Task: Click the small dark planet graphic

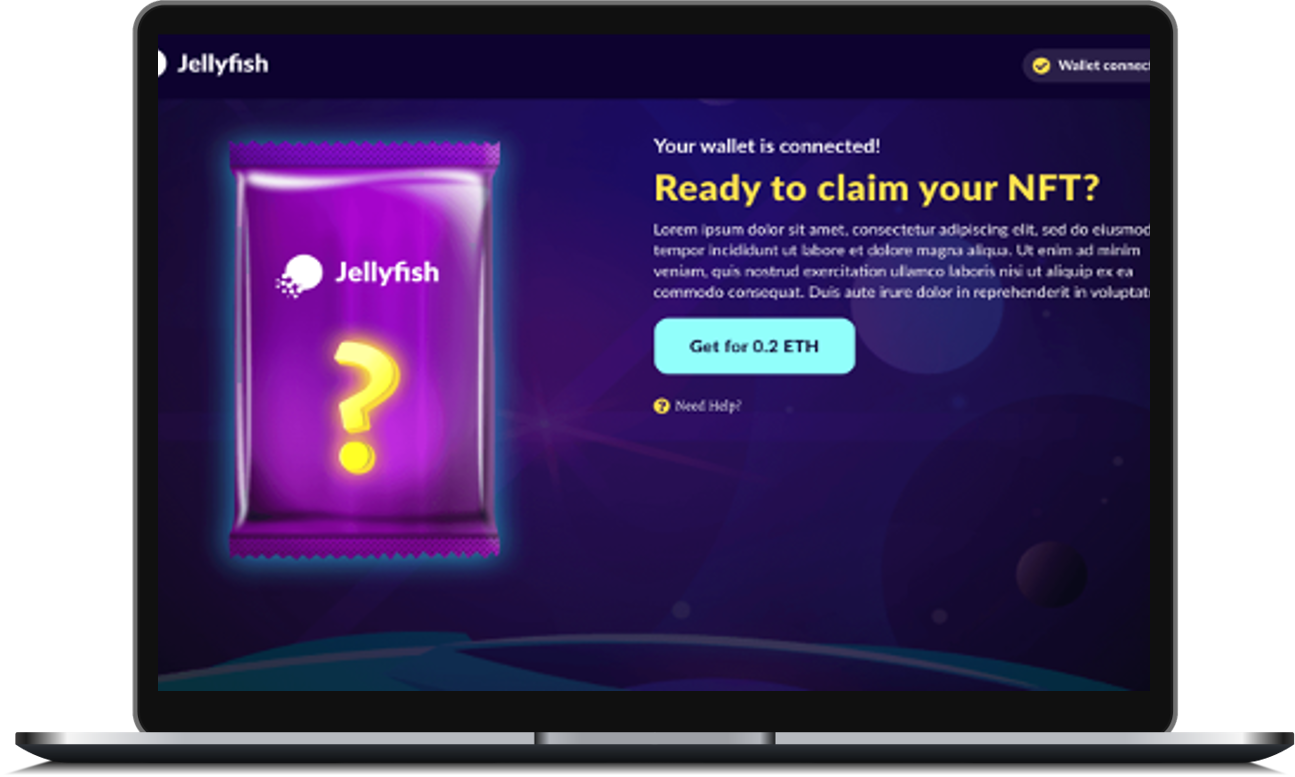Action: click(x=1050, y=574)
